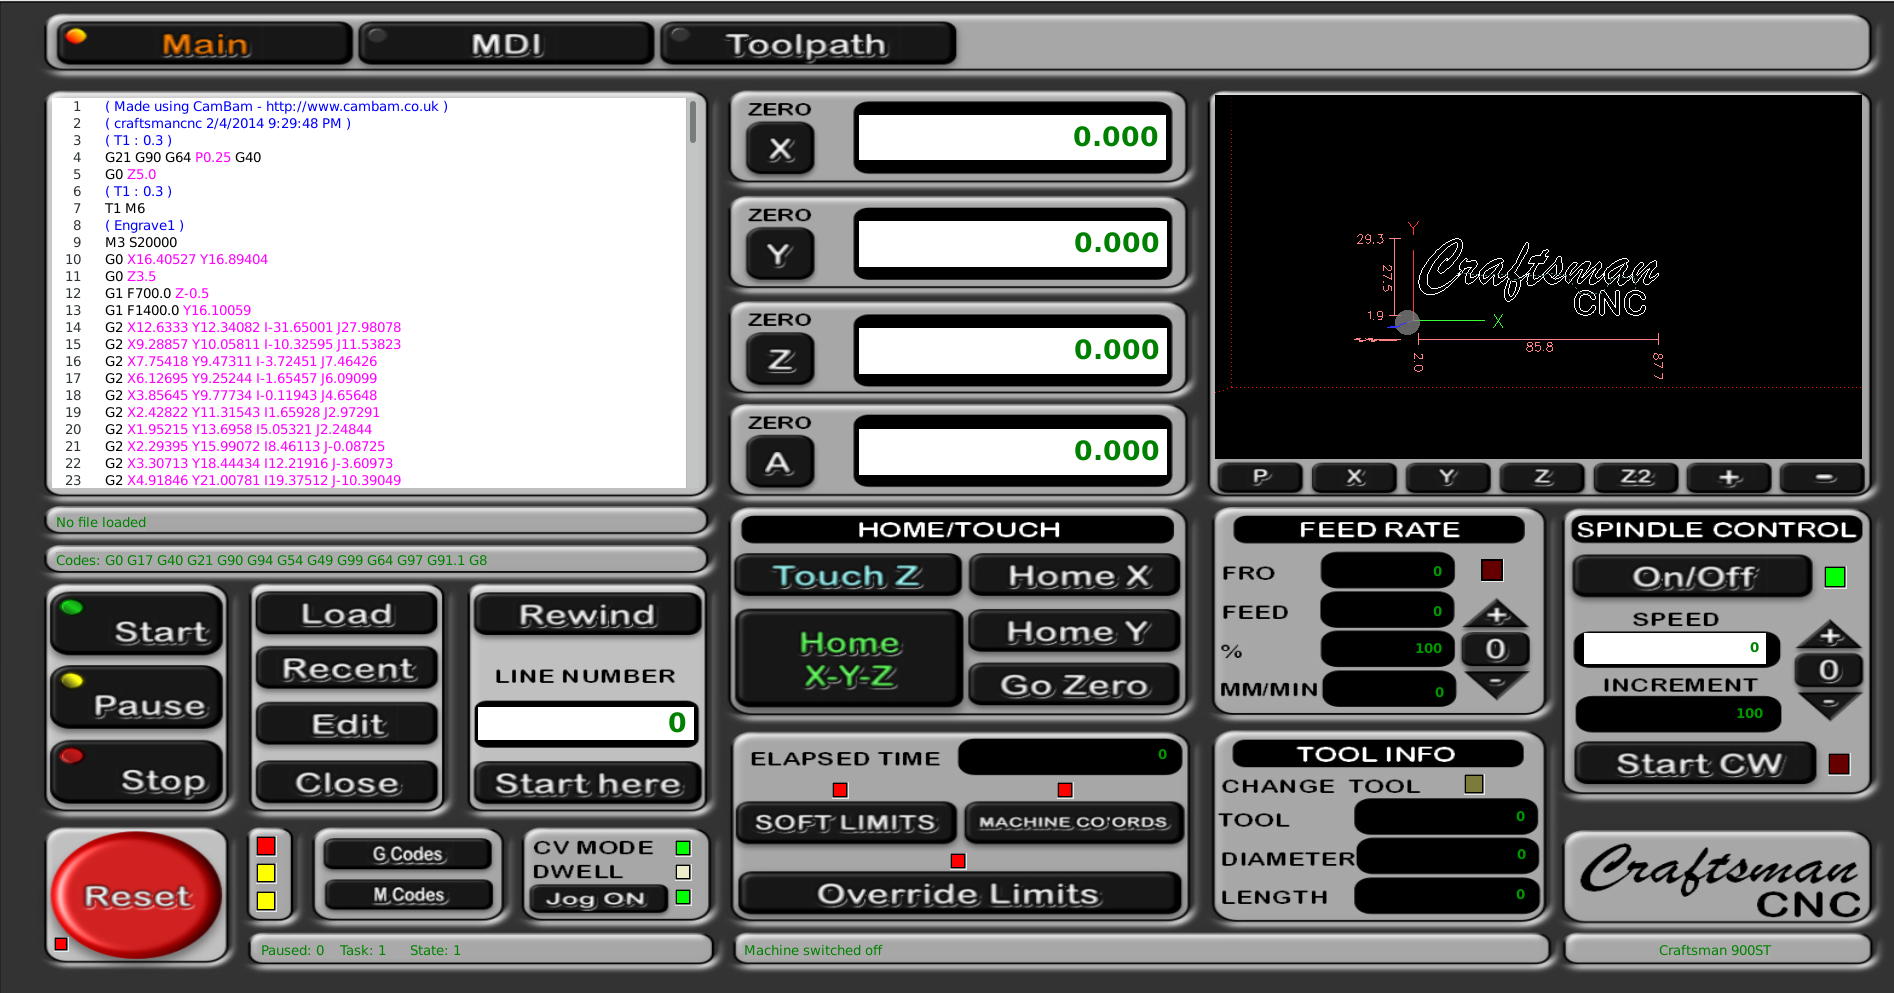Click Start CW spindle button
Screen dimensions: 1894x993
[1695, 764]
